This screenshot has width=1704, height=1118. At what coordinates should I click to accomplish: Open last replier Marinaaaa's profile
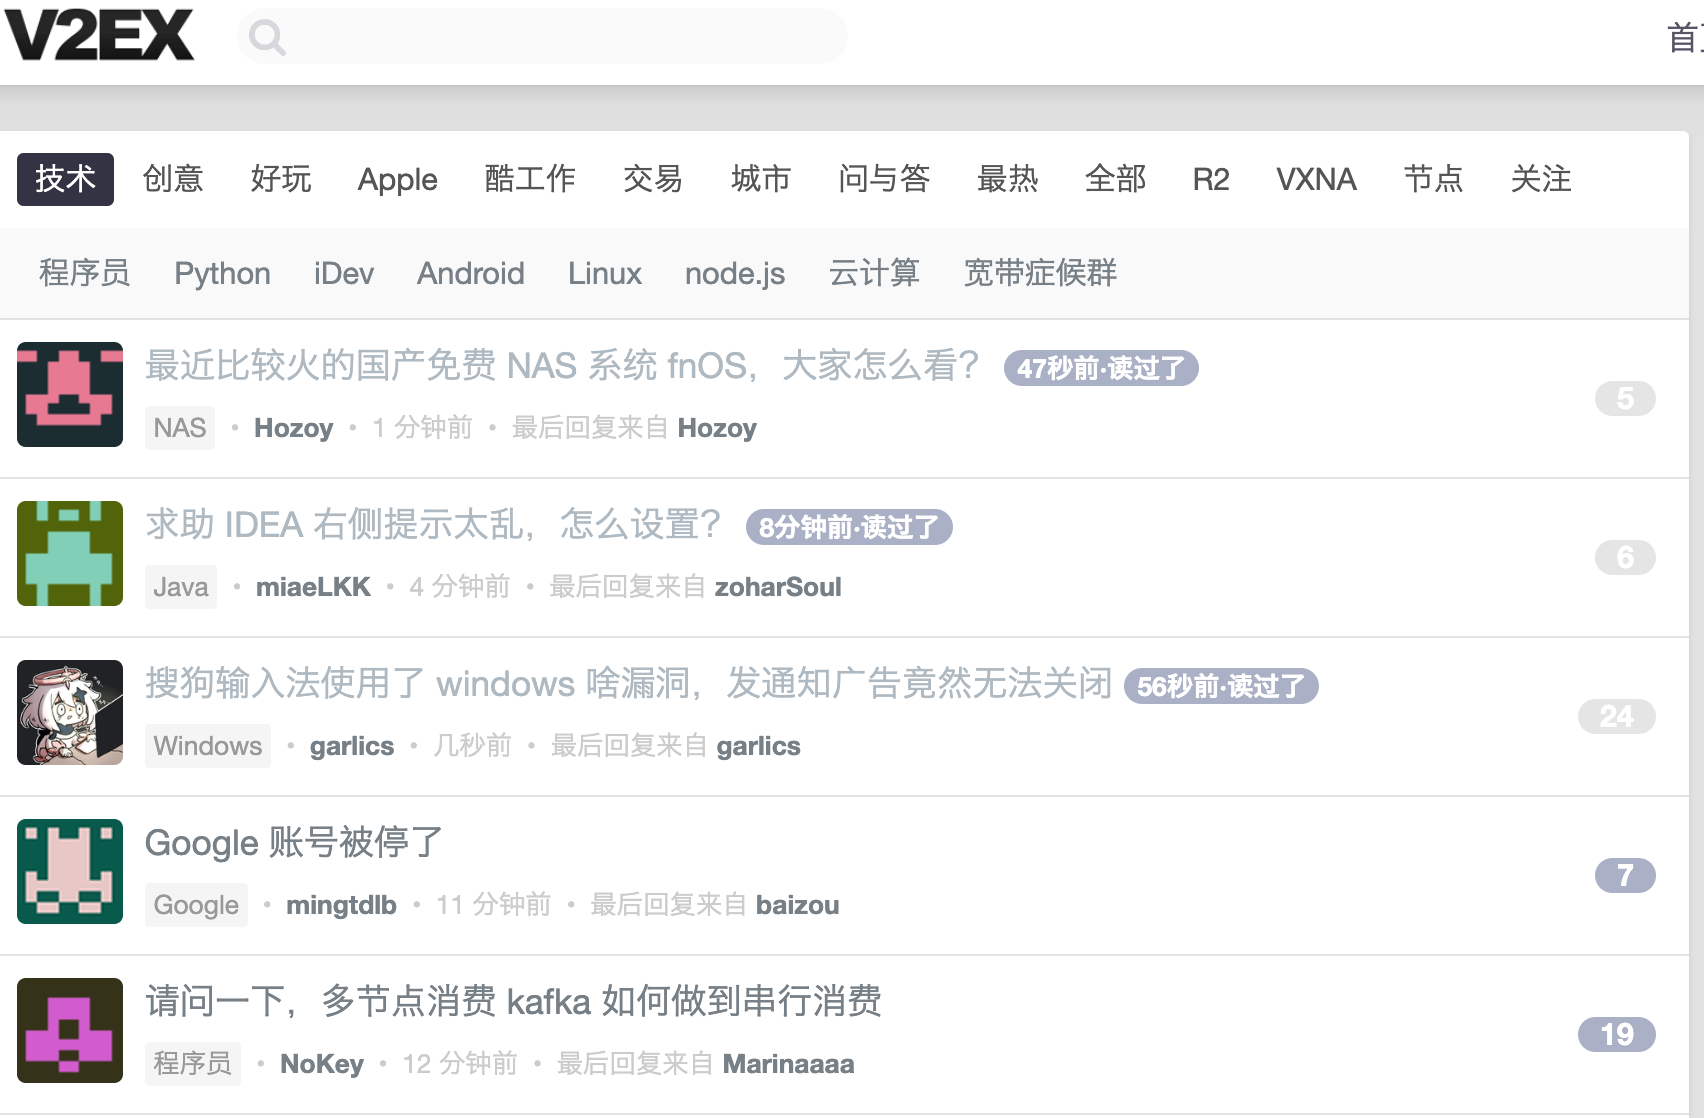(x=788, y=1064)
